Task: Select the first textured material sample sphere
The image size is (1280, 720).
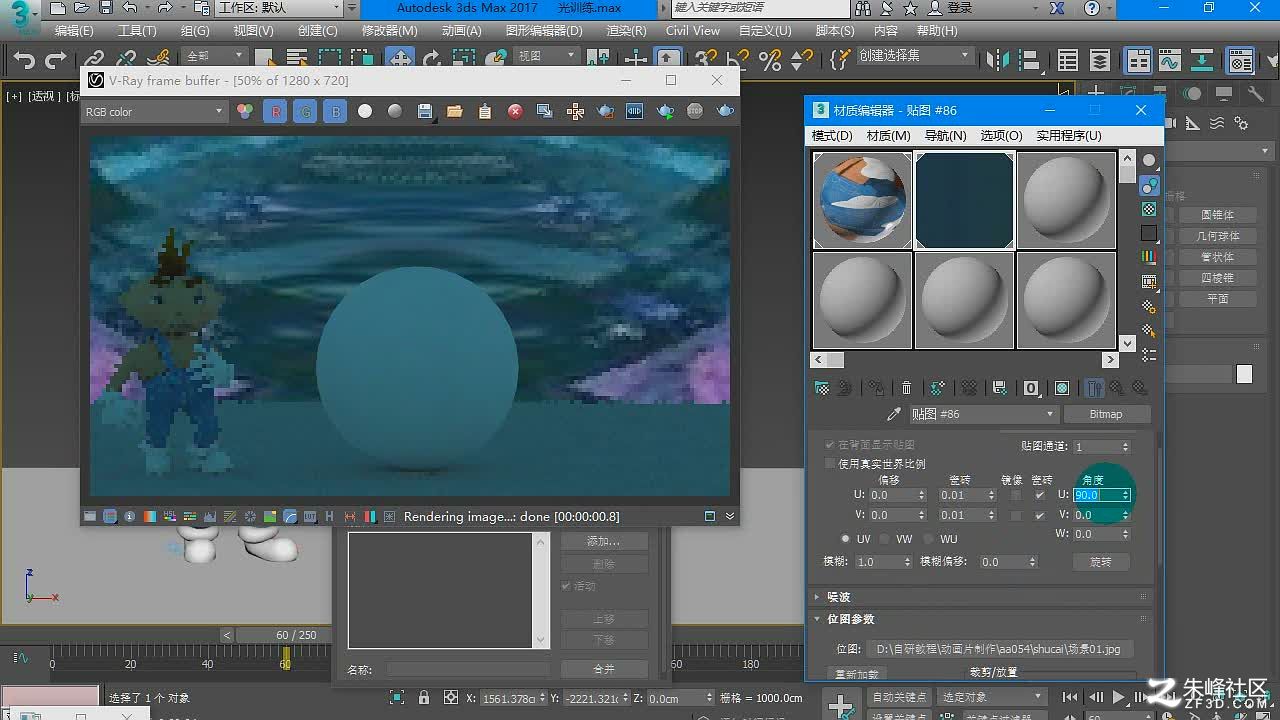Action: [862, 200]
